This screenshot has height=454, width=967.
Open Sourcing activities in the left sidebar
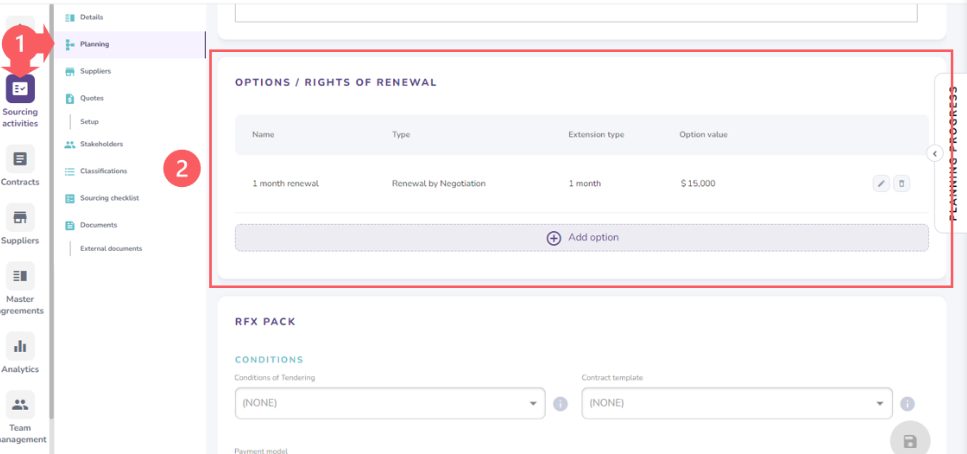pos(20,90)
